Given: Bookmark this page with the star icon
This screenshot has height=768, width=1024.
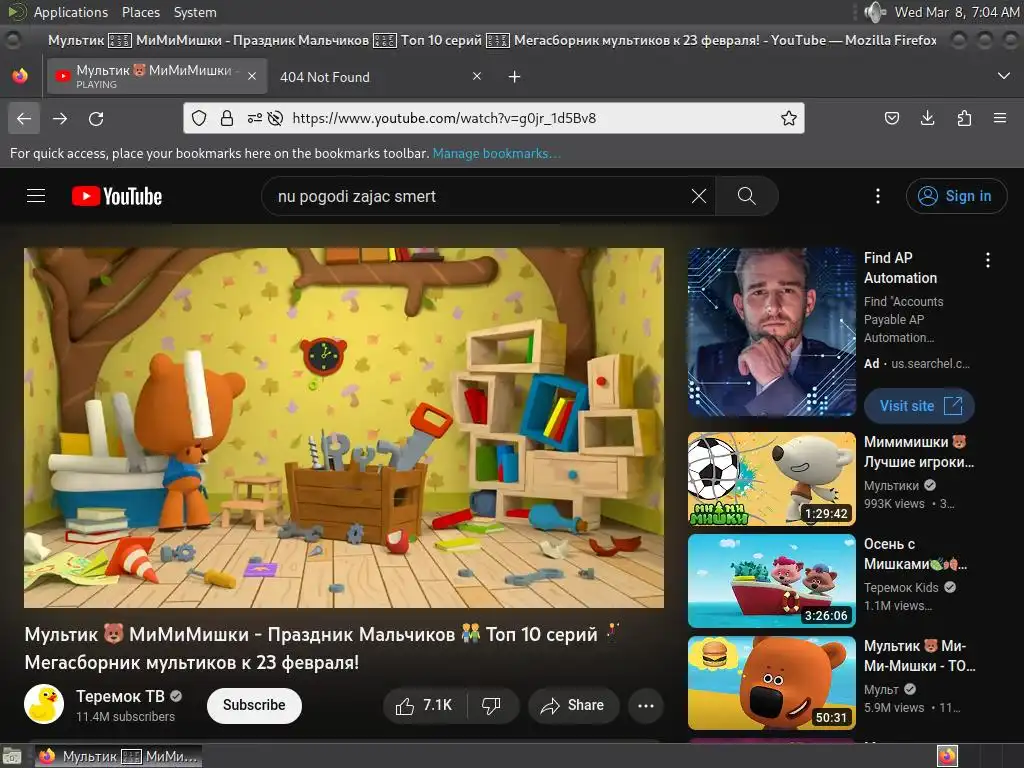Looking at the screenshot, I should pyautogui.click(x=789, y=118).
